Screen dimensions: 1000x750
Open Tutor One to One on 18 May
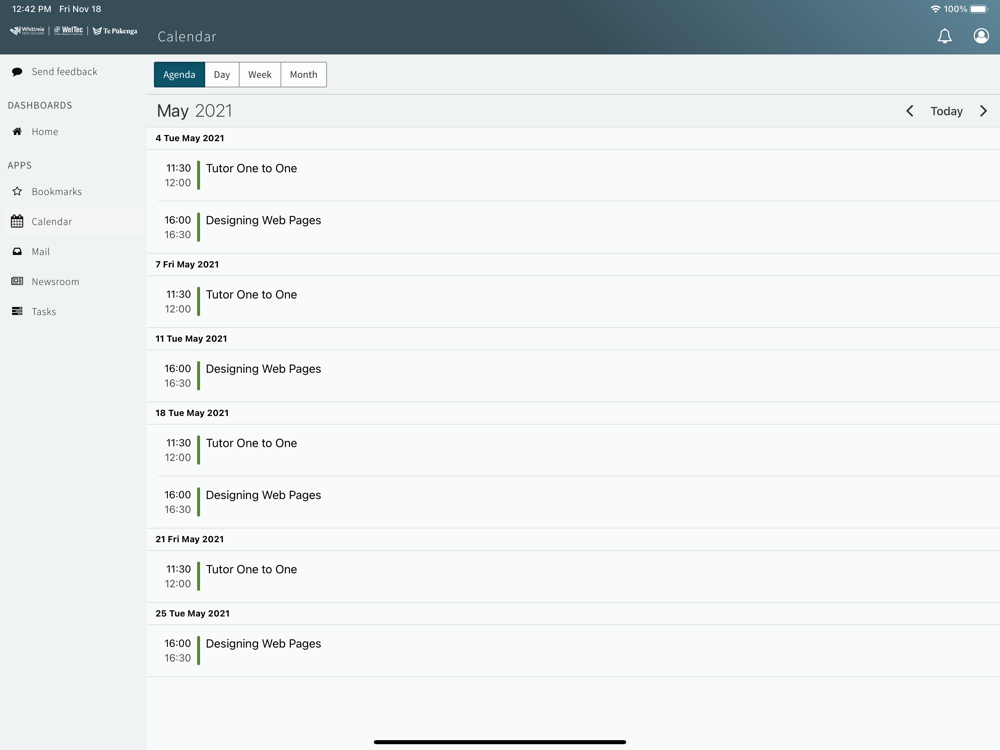pos(573,450)
